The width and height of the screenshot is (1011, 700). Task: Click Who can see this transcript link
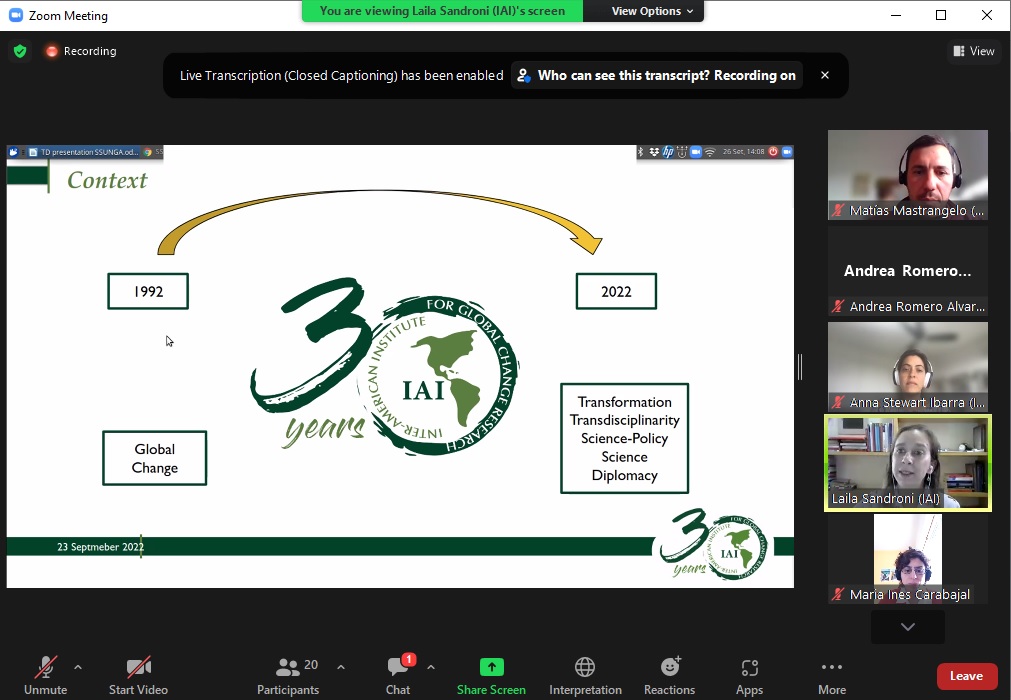pyautogui.click(x=657, y=75)
